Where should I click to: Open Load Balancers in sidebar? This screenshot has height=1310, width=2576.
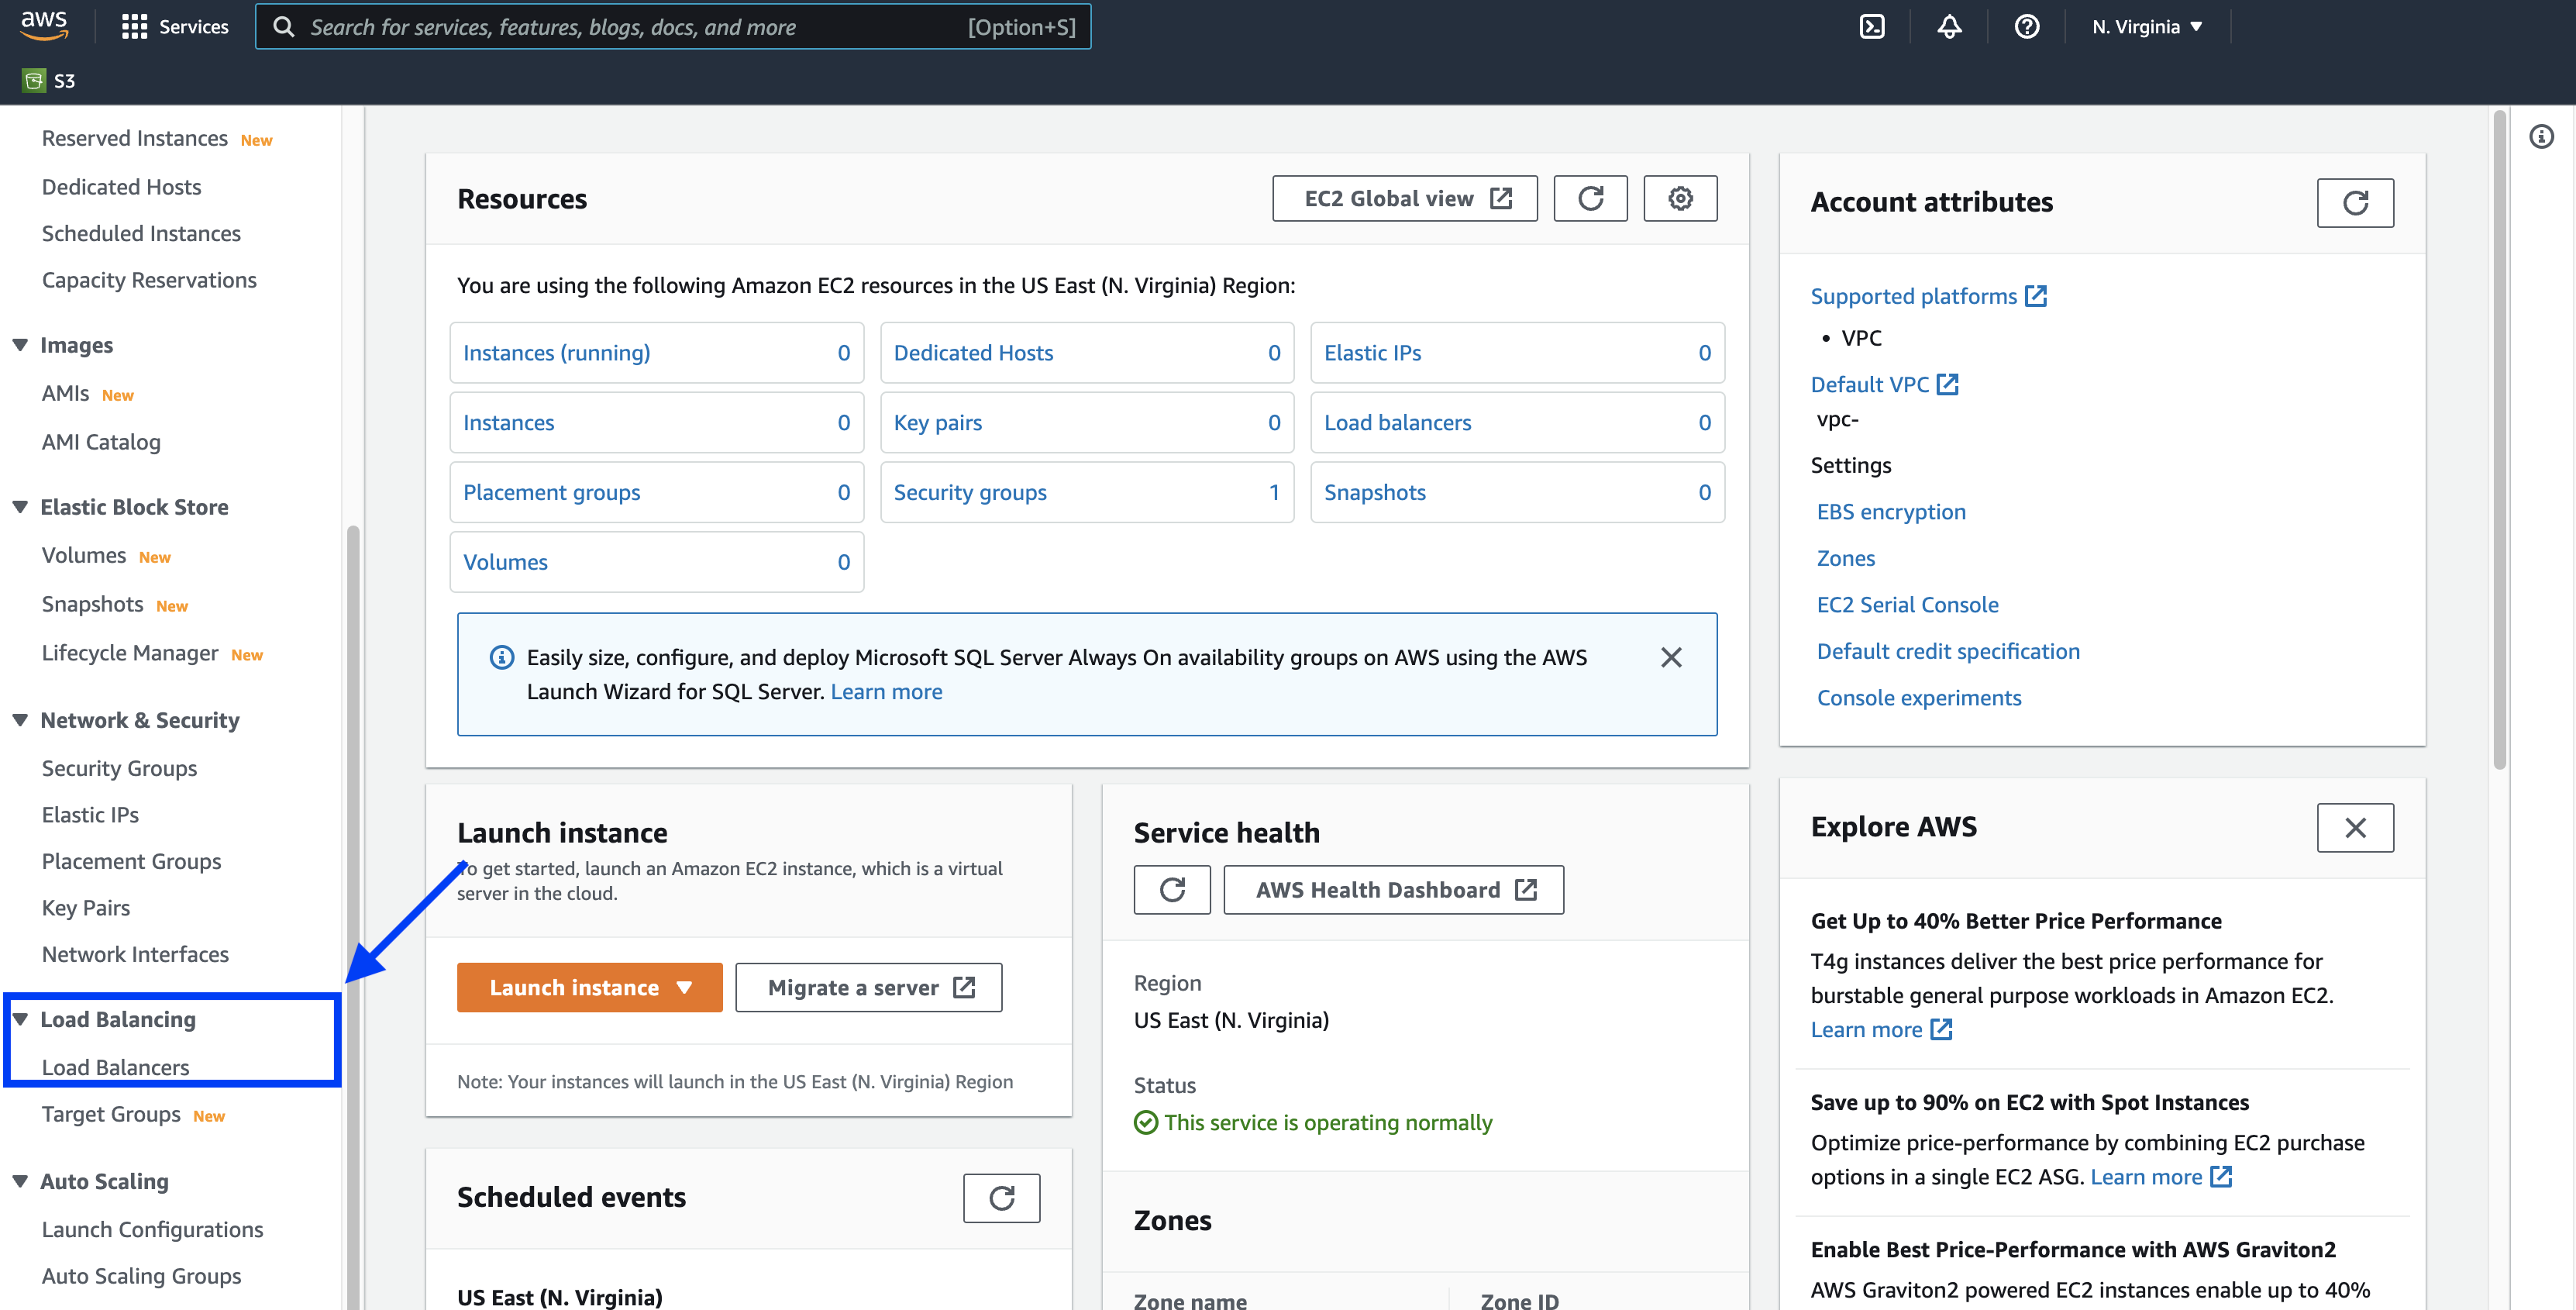click(x=115, y=1067)
